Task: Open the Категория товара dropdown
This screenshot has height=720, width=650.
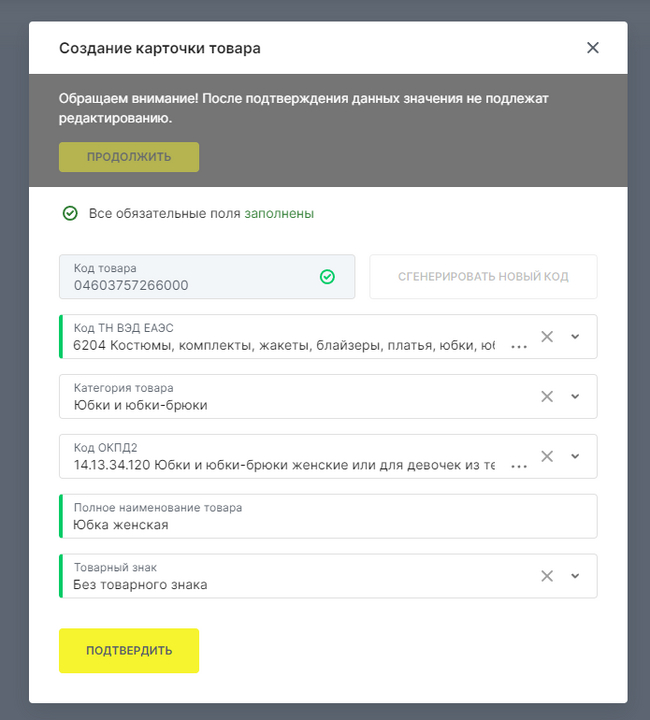Action: pos(575,396)
